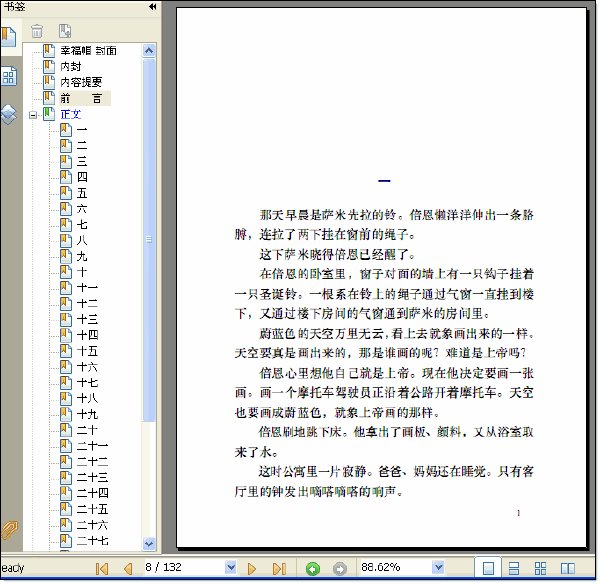Screen dimensions: 600x584
Task: Click the page number field 8 / 132
Action: (184, 567)
